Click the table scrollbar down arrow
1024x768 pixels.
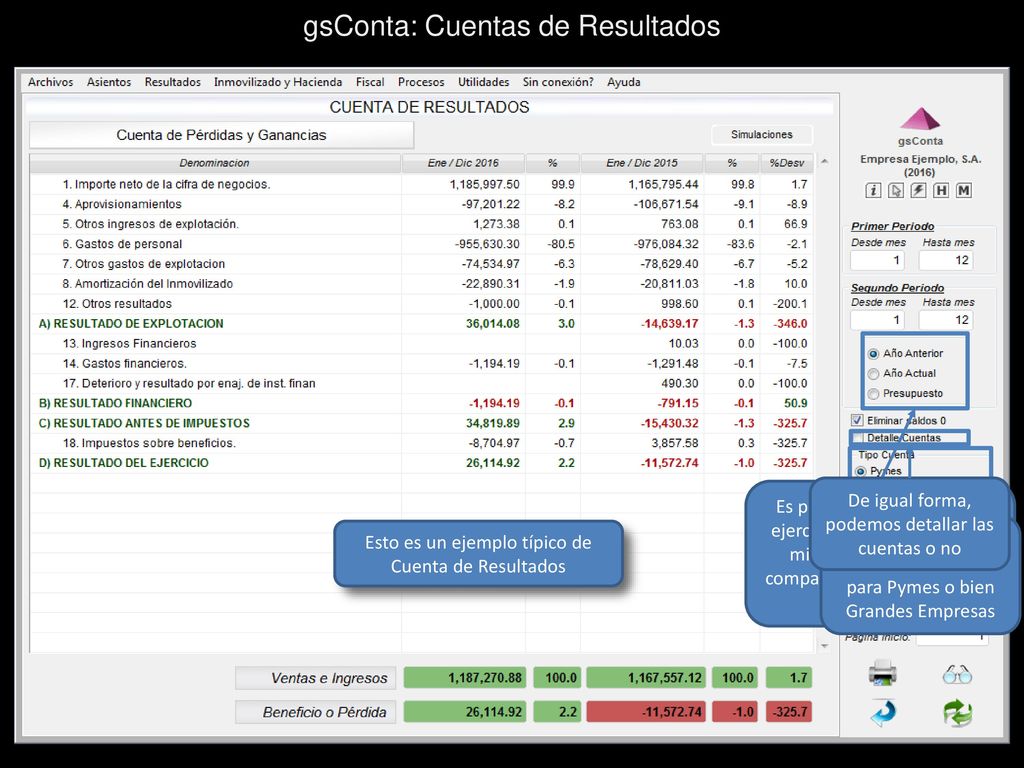pyautogui.click(x=824, y=646)
